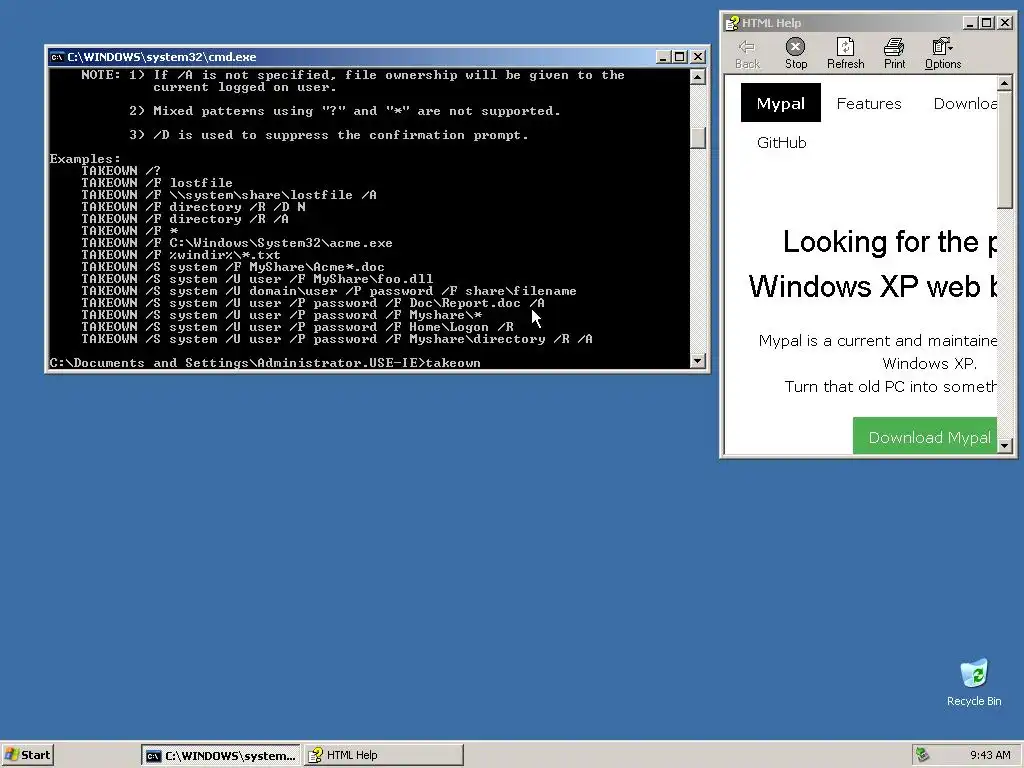
Task: Click the 'MyShare\Acme*.doc' example line
Action: [x=233, y=267]
